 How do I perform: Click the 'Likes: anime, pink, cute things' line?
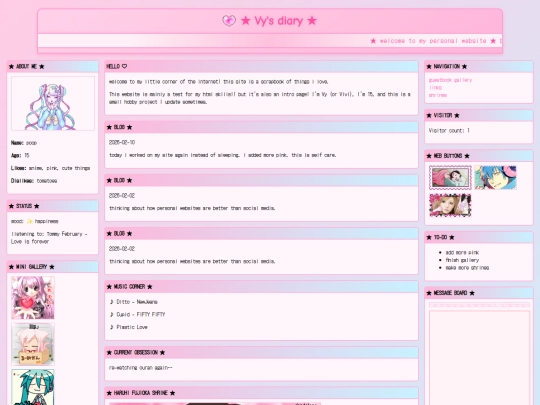coord(50,168)
